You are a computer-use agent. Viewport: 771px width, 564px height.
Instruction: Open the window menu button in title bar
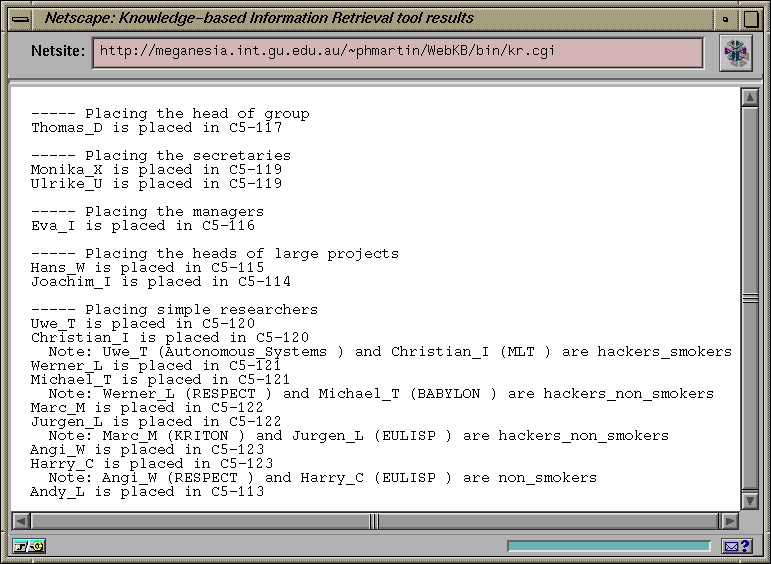(22, 18)
